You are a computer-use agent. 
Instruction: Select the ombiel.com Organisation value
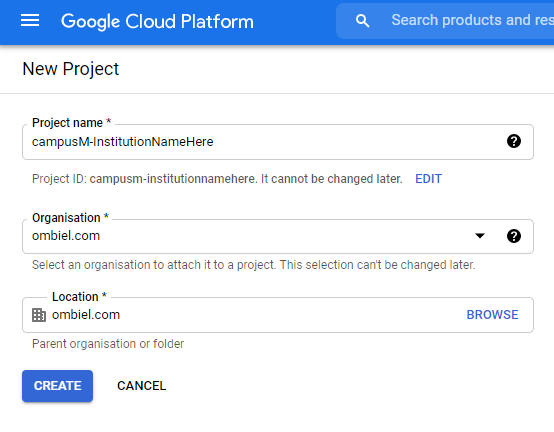coord(66,236)
